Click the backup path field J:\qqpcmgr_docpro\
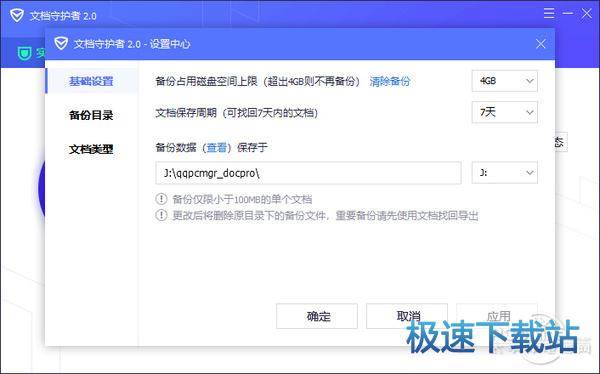Image resolution: width=600 pixels, height=374 pixels. 308,173
